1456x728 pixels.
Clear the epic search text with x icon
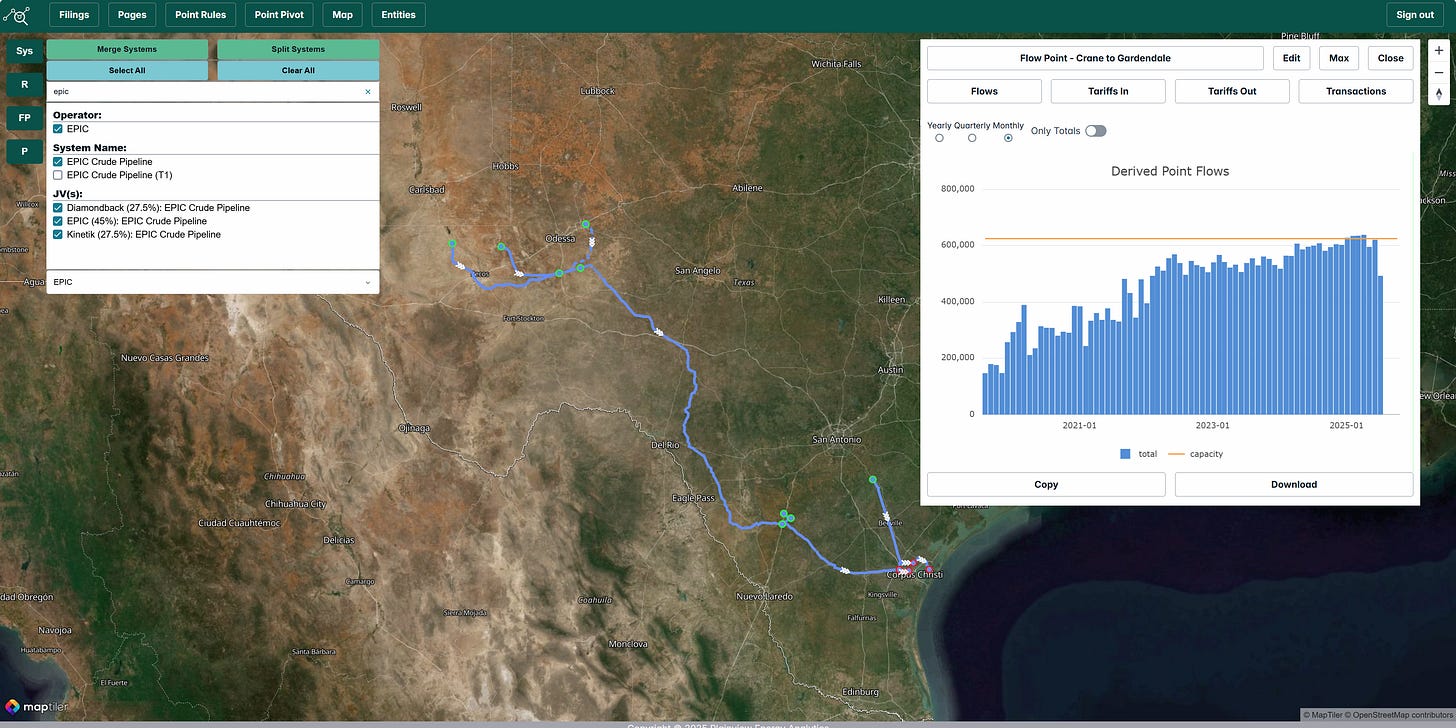click(x=367, y=91)
